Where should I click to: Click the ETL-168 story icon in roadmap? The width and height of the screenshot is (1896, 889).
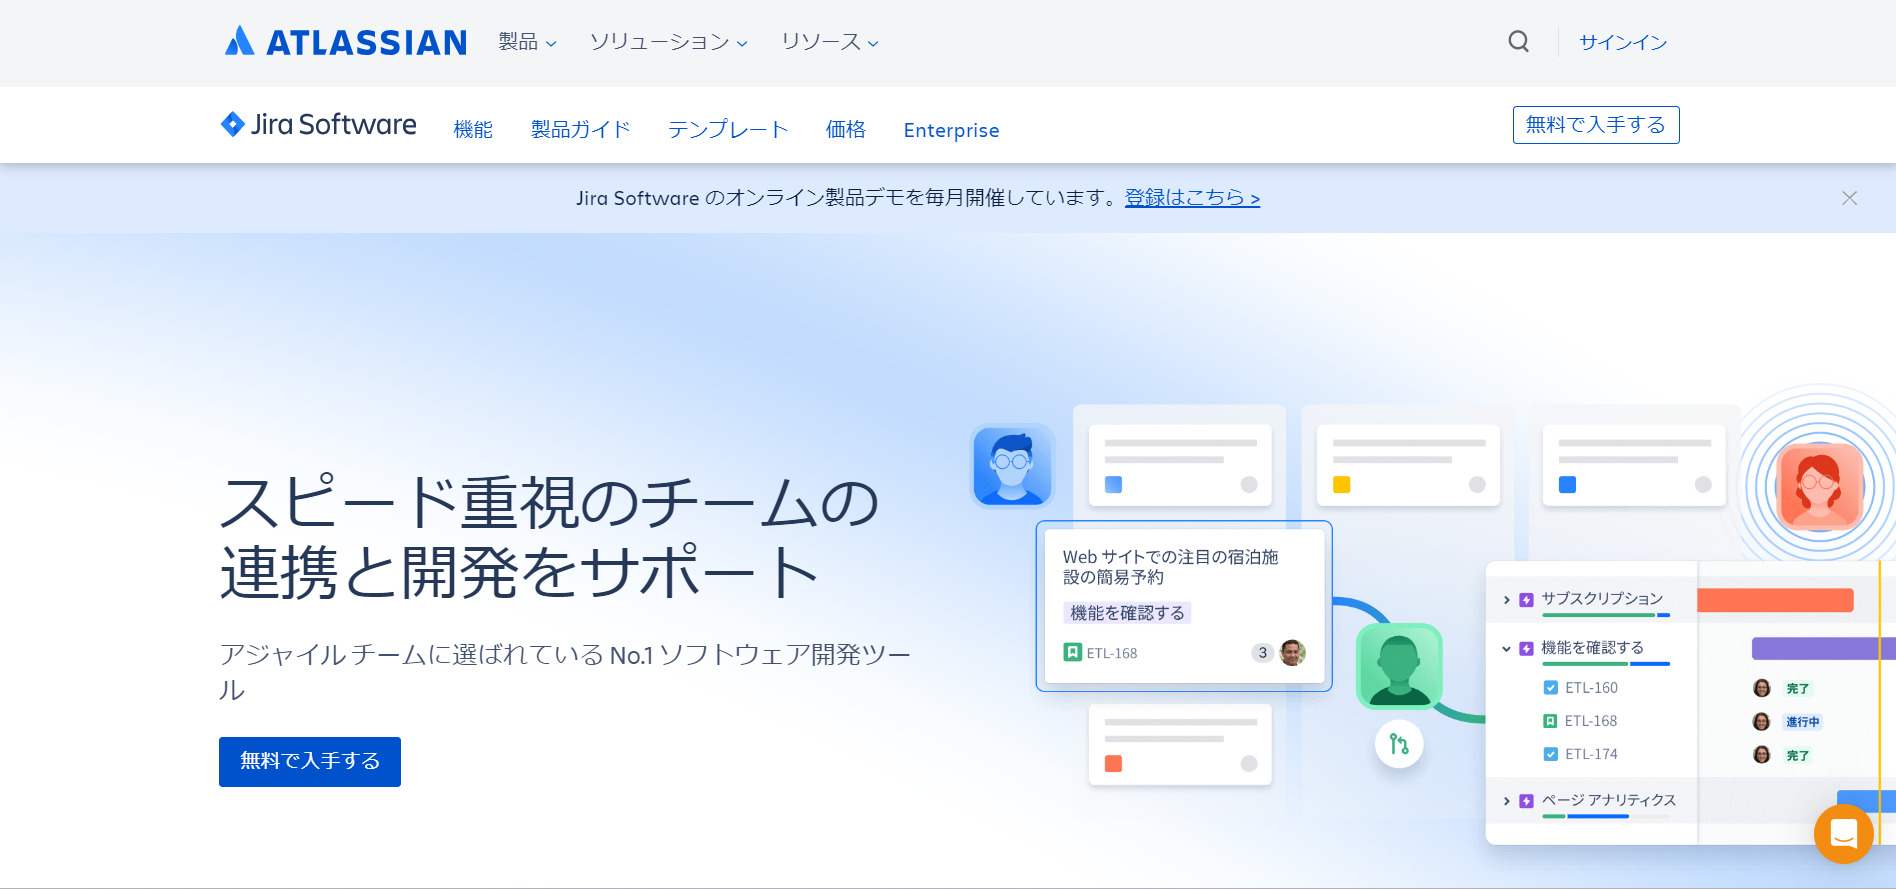pos(1551,721)
